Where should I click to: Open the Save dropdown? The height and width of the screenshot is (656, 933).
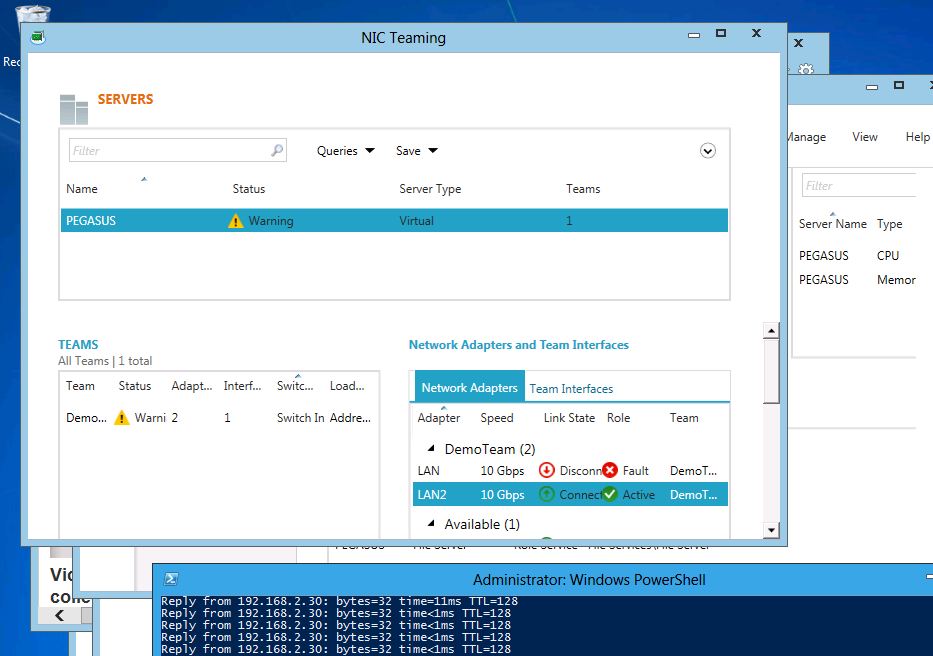[417, 151]
